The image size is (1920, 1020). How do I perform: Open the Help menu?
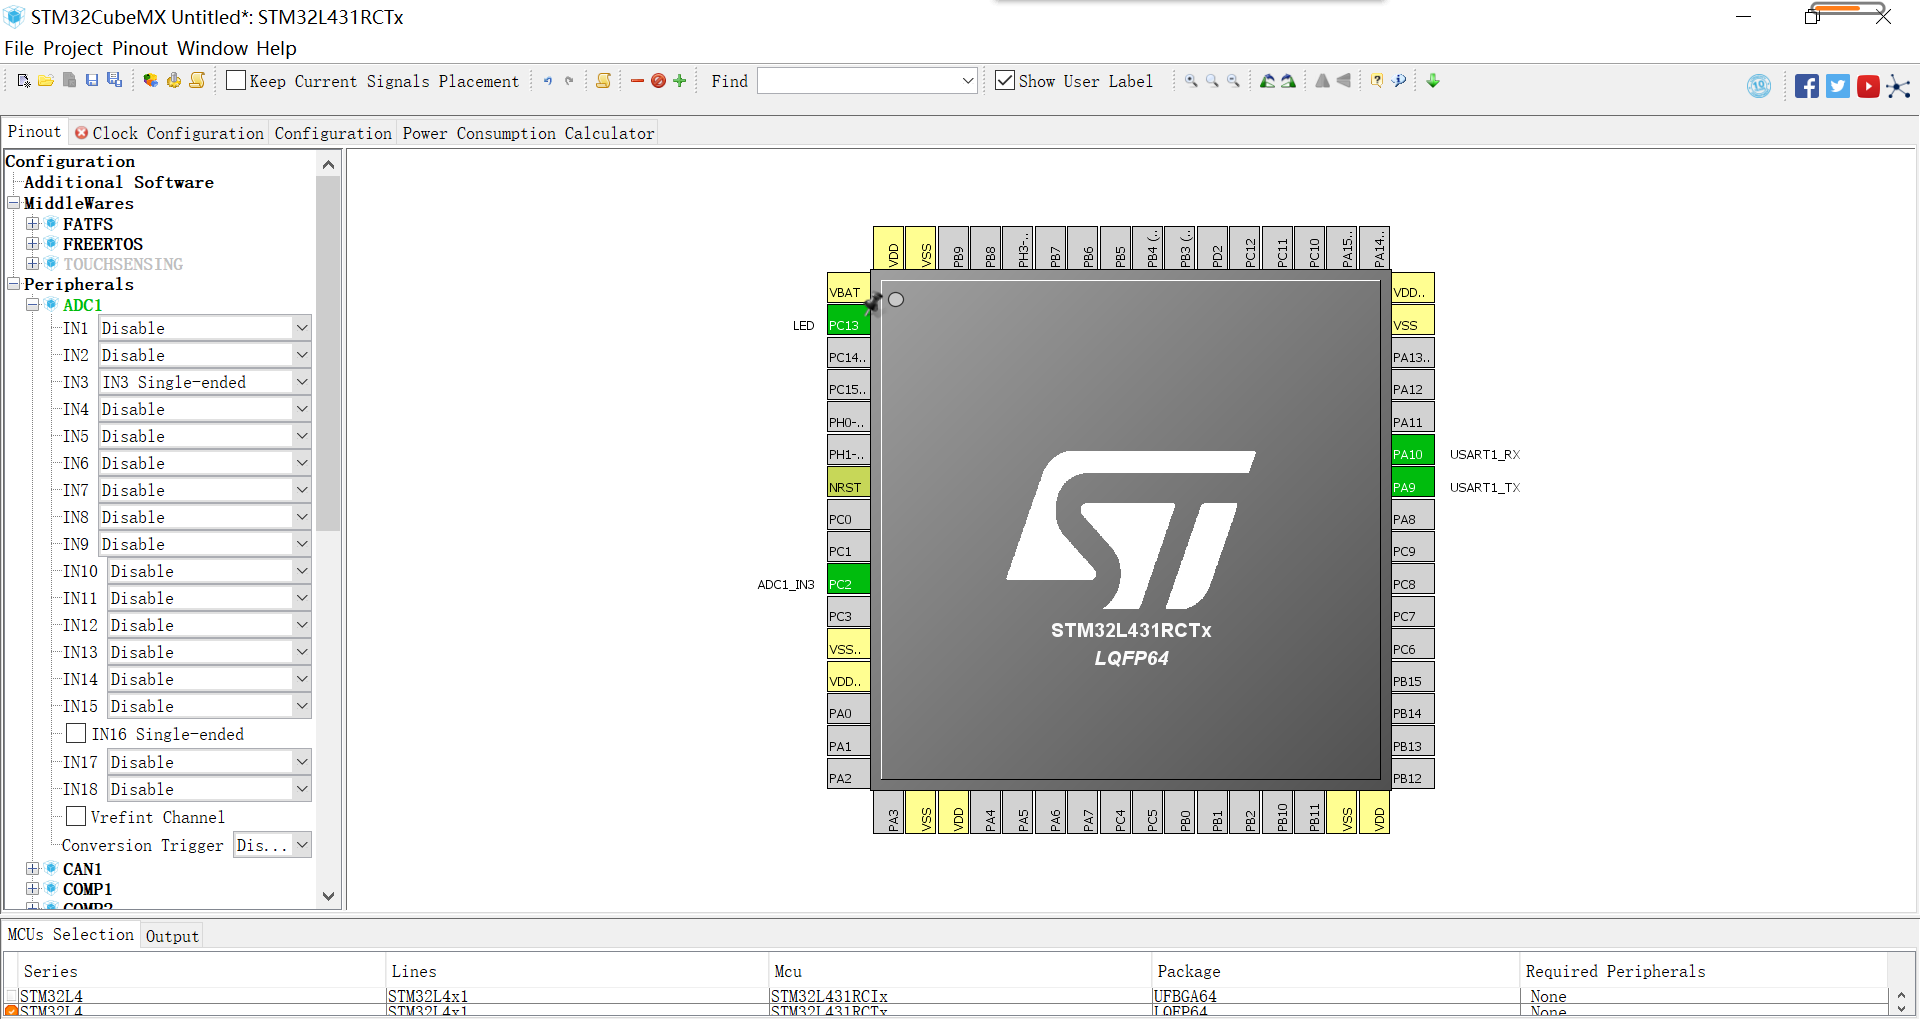pos(276,48)
